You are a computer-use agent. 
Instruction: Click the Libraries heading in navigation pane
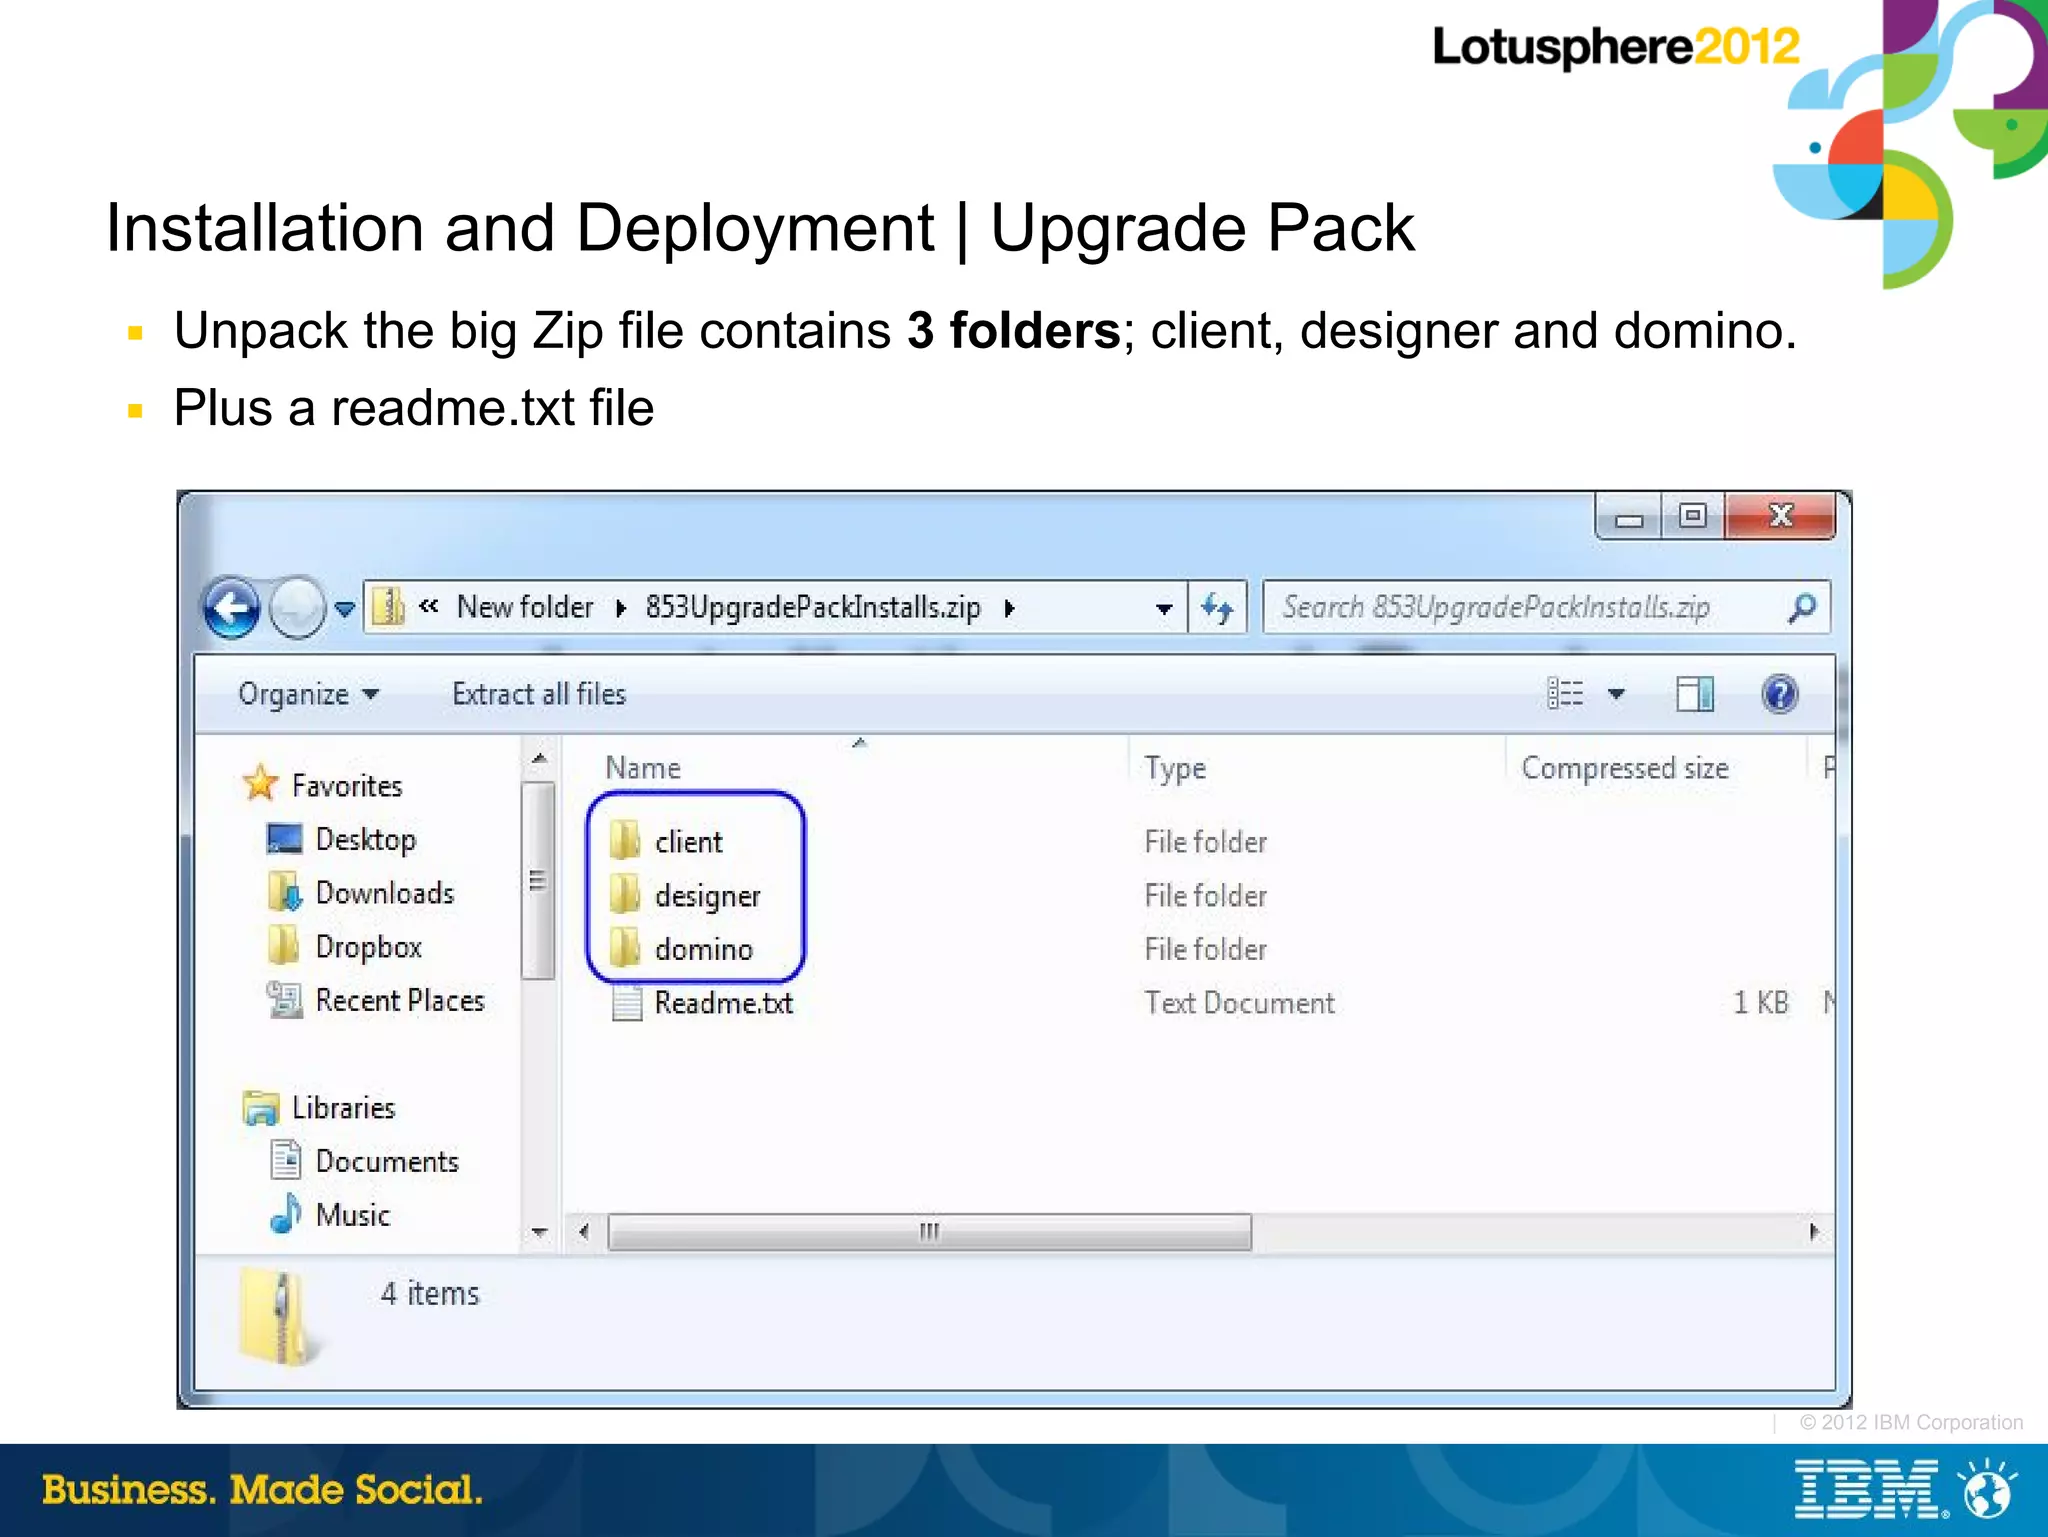pos(319,1108)
